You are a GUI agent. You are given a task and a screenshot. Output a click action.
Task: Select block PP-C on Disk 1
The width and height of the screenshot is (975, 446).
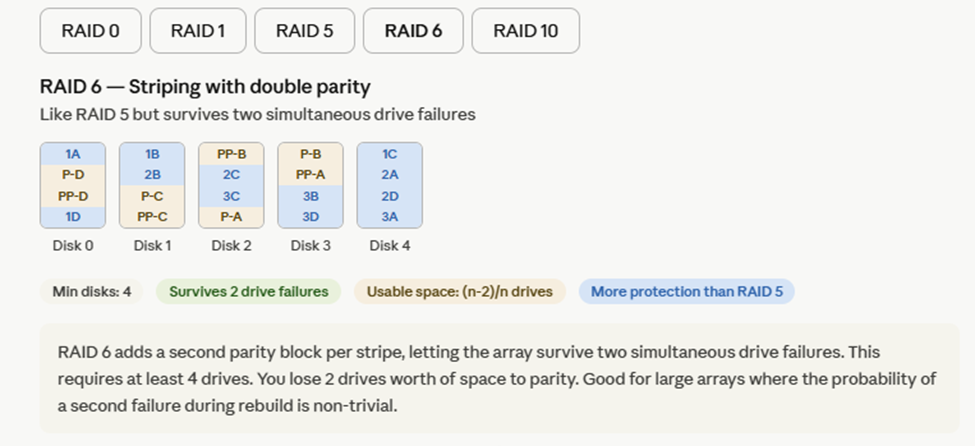point(152,216)
